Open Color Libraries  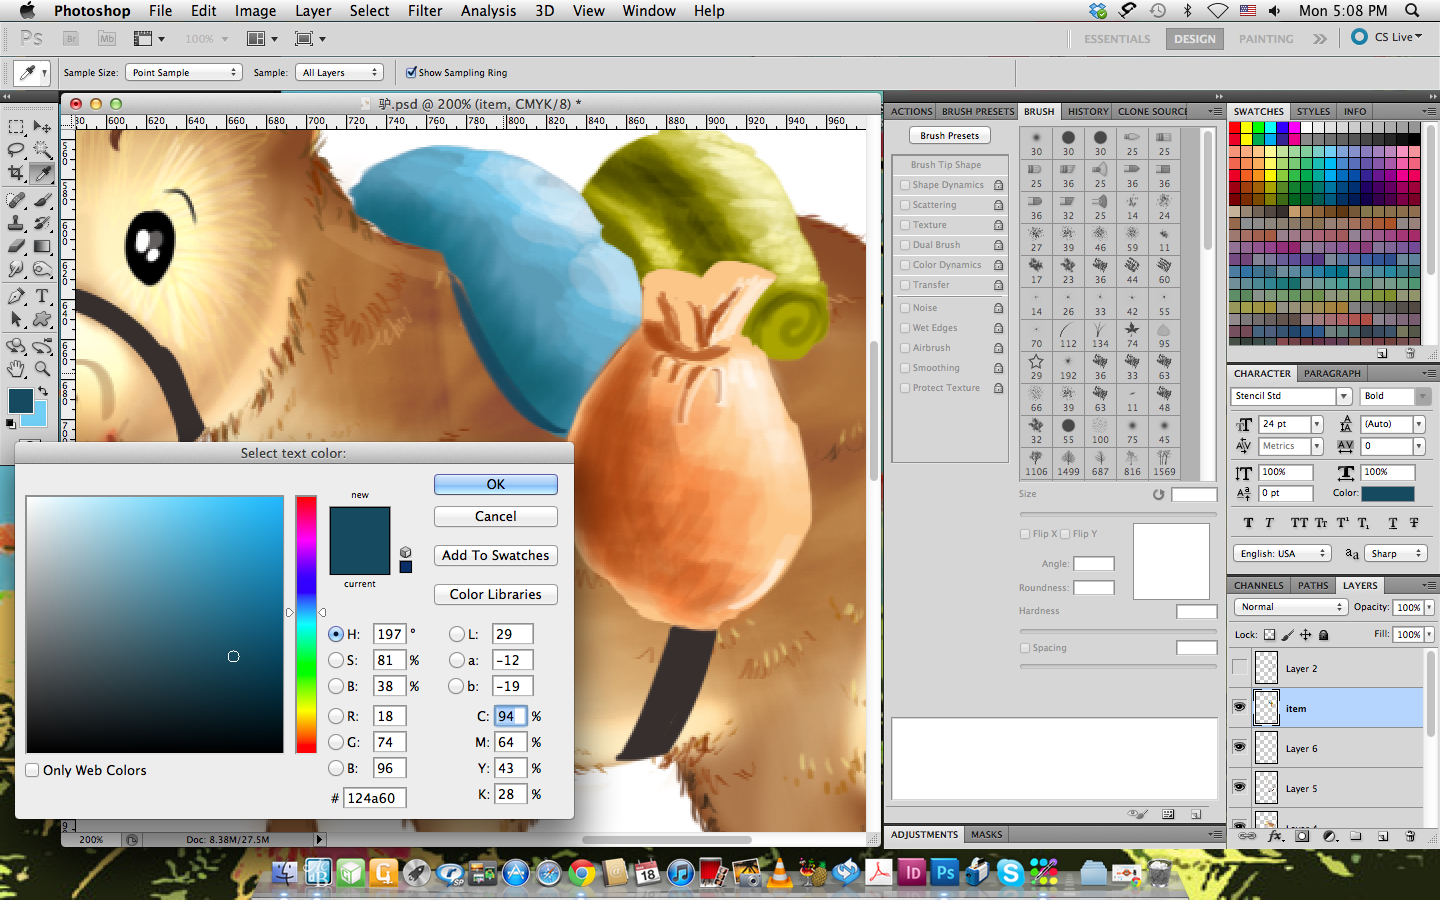point(496,594)
